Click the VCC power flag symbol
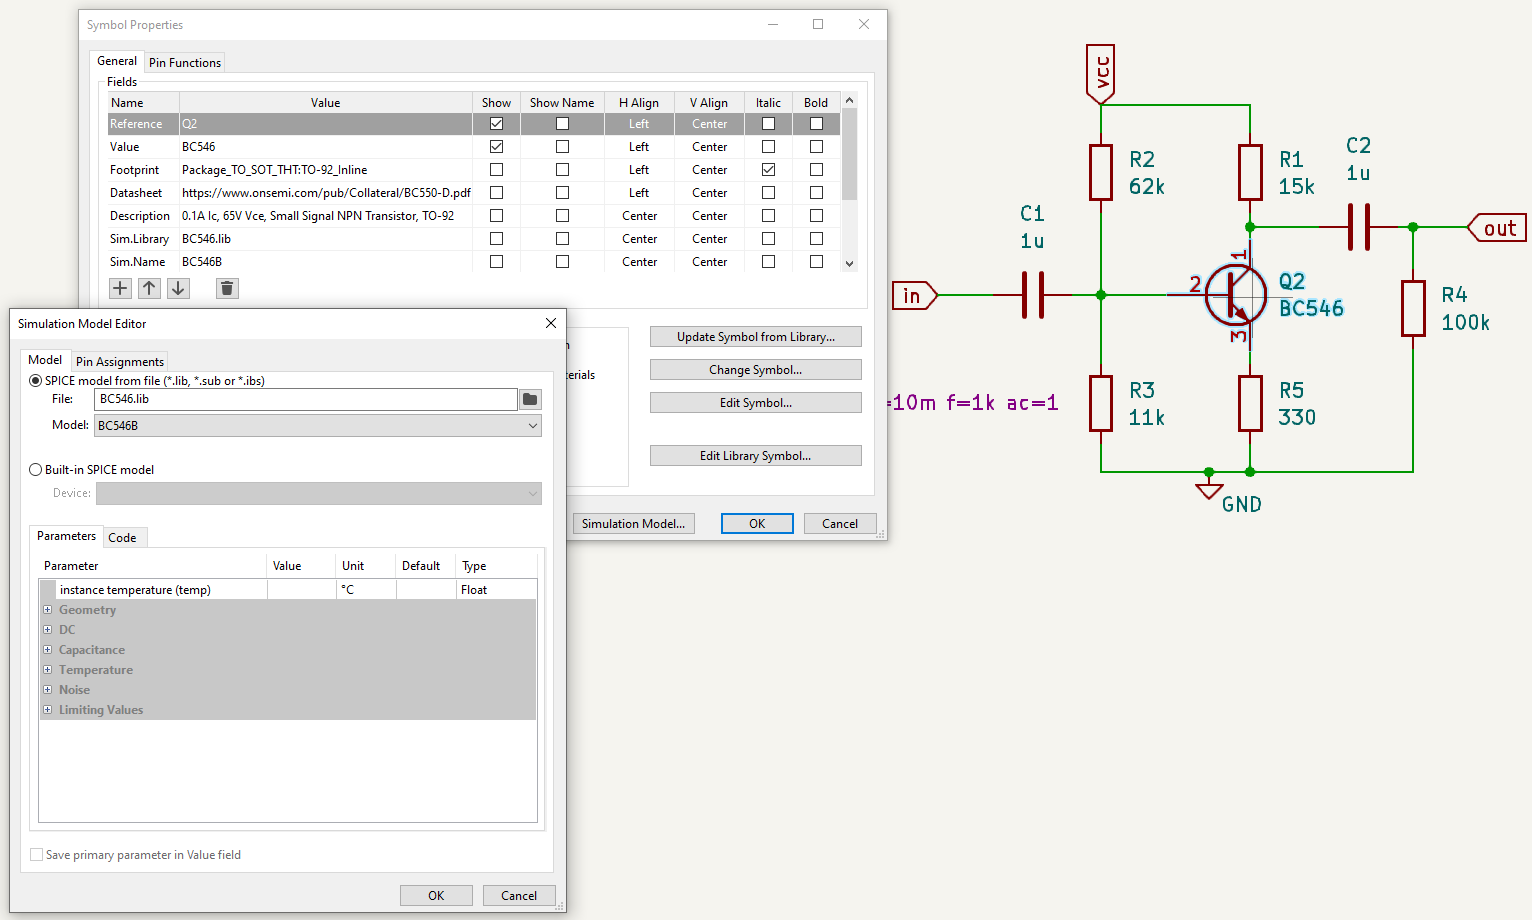This screenshot has height=920, width=1532. point(1100,73)
